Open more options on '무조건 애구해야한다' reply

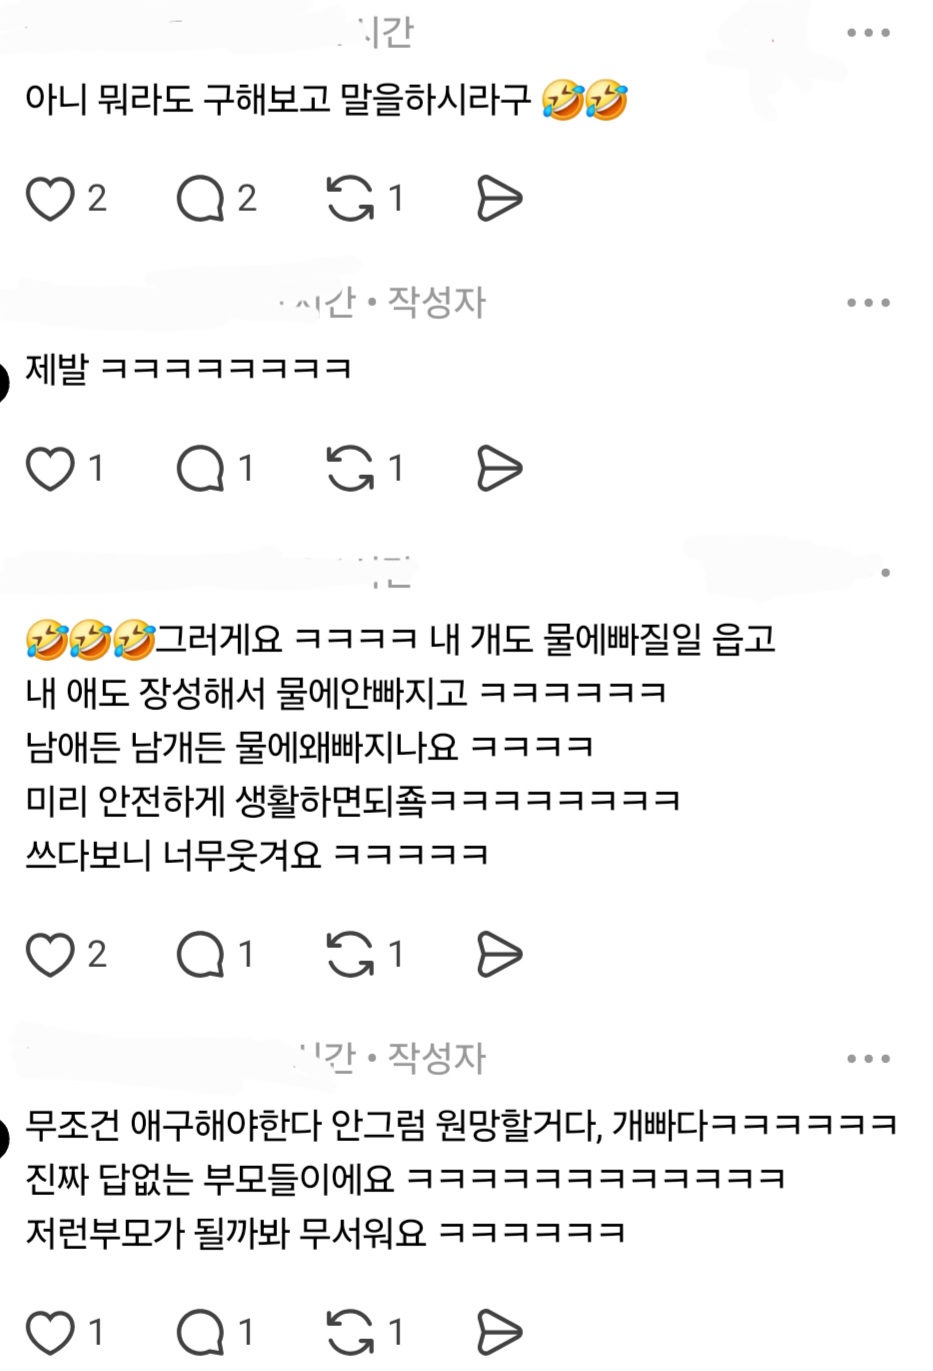867,1059
